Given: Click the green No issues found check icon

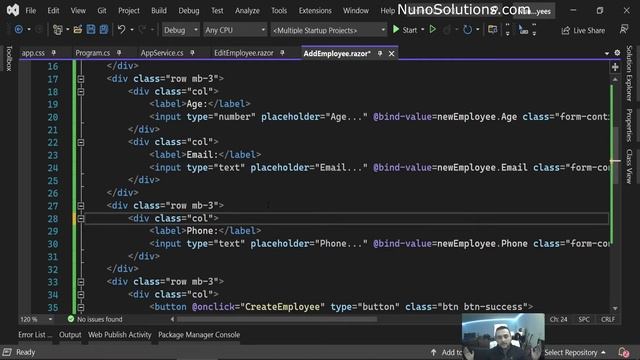Looking at the screenshot, I should point(71,319).
